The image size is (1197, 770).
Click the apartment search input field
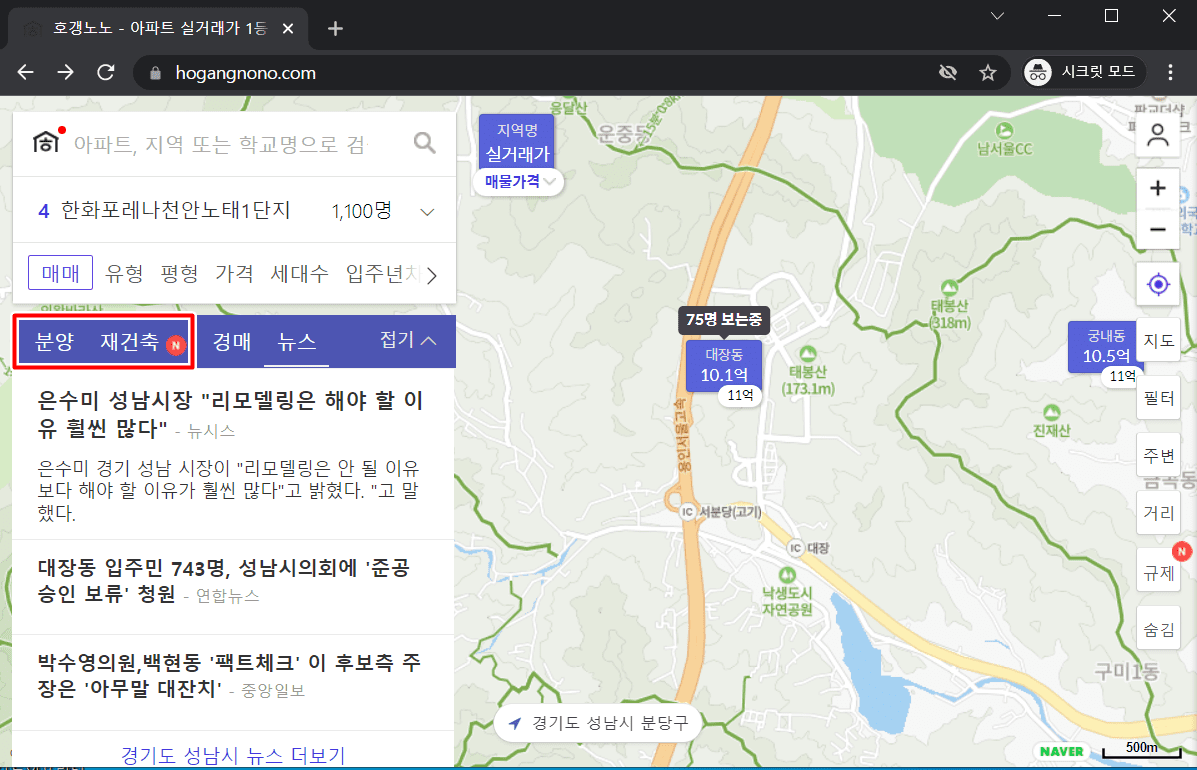click(221, 143)
